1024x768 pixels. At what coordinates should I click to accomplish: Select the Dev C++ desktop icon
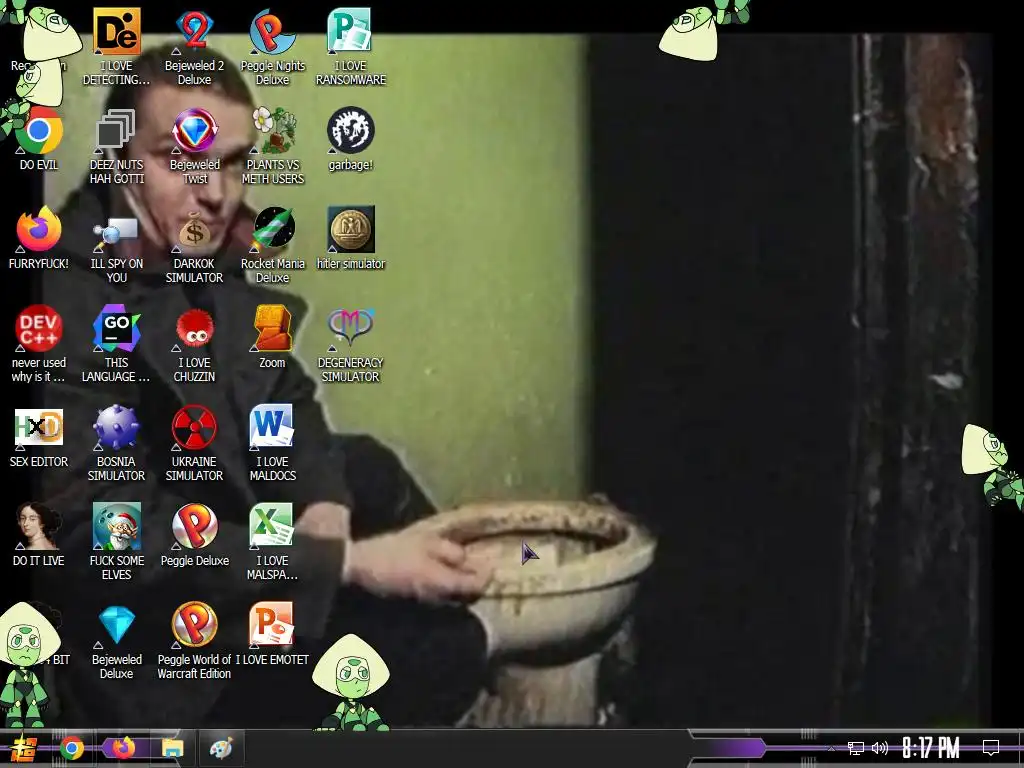39,328
